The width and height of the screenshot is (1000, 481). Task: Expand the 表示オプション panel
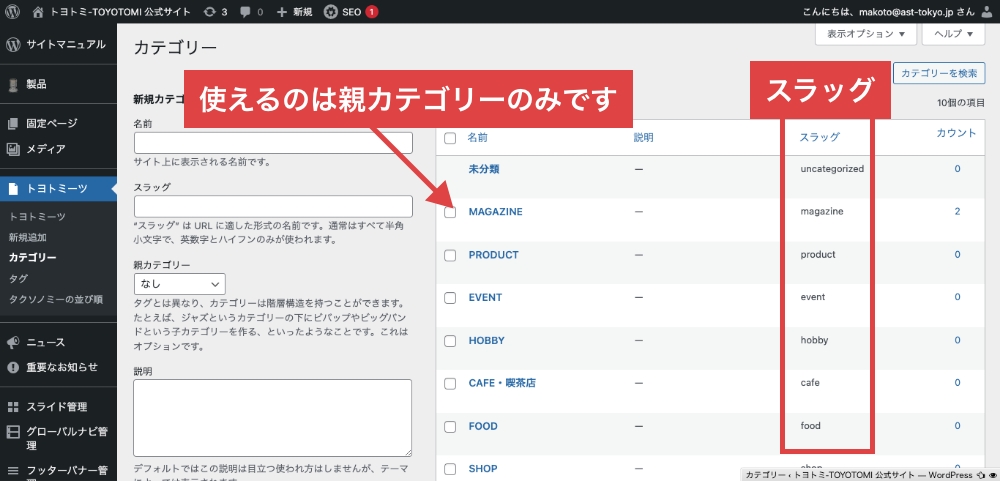pyautogui.click(x=866, y=34)
